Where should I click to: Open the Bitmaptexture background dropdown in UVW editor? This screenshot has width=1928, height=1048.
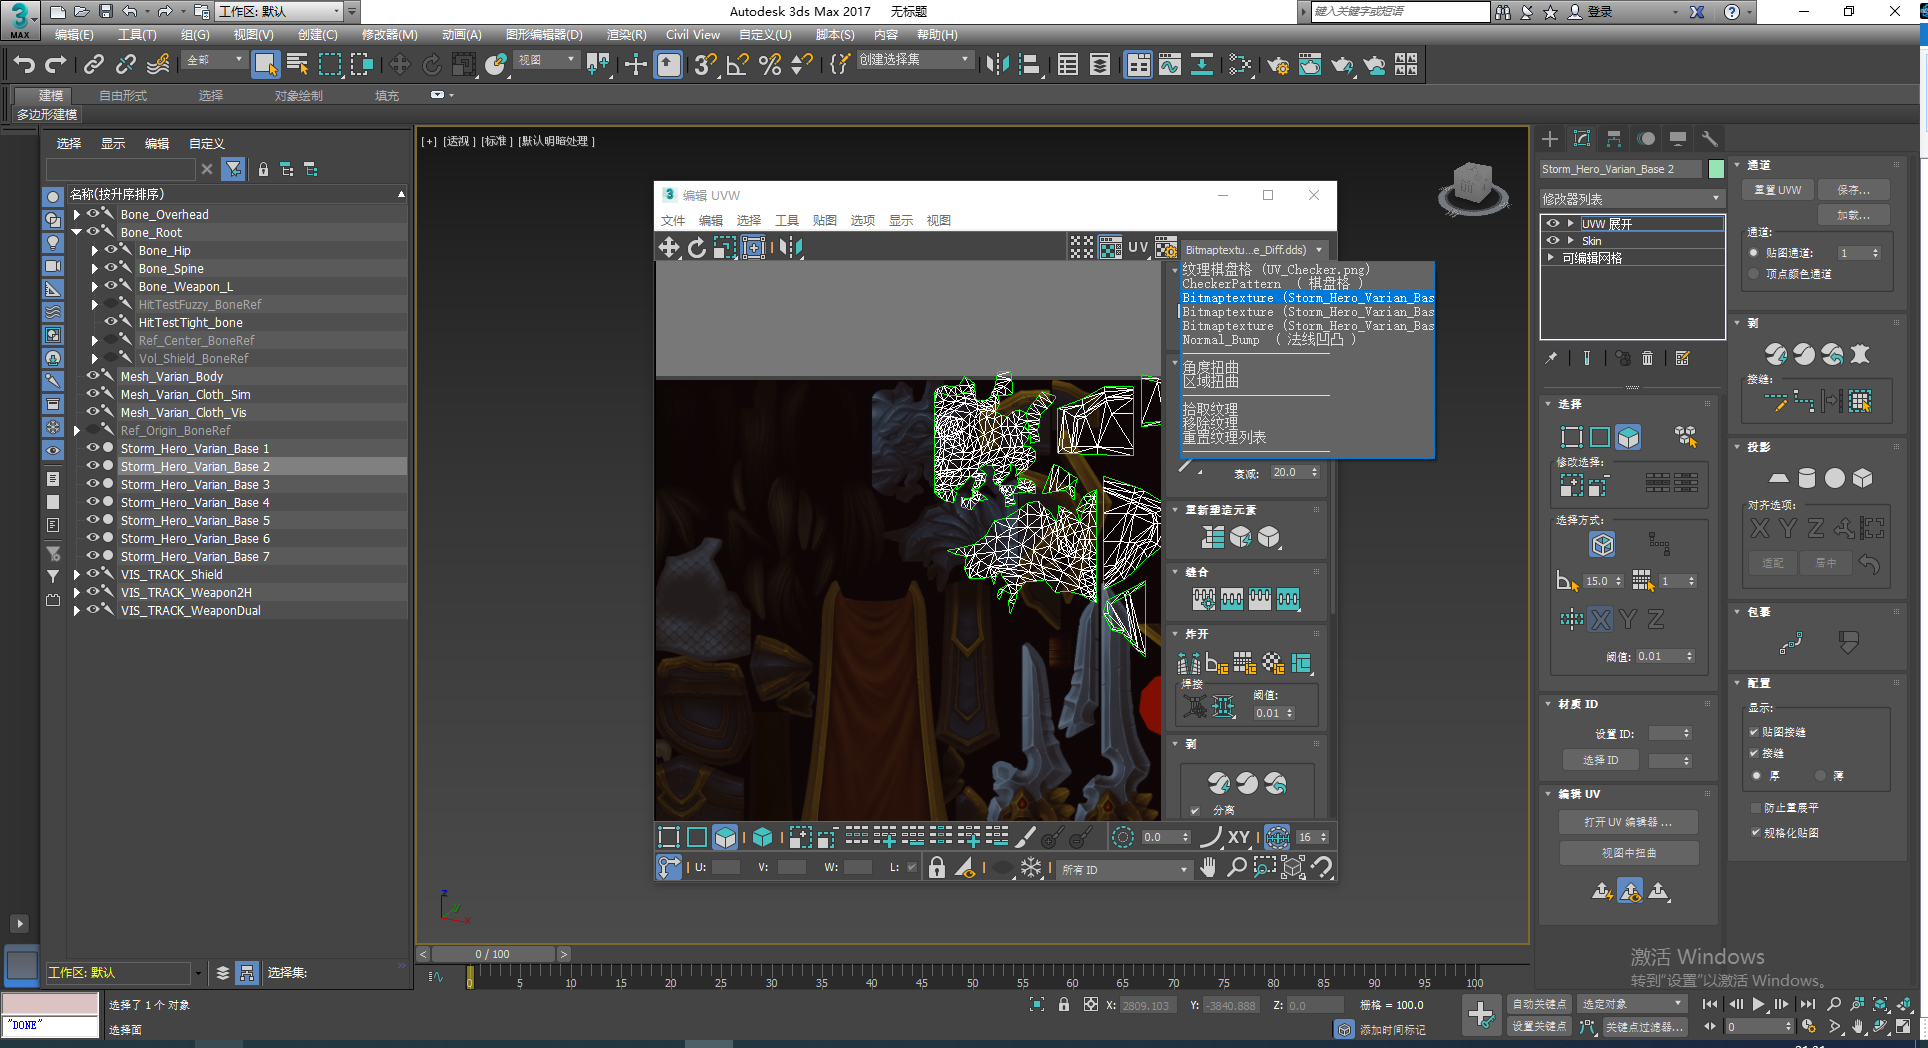(1255, 250)
